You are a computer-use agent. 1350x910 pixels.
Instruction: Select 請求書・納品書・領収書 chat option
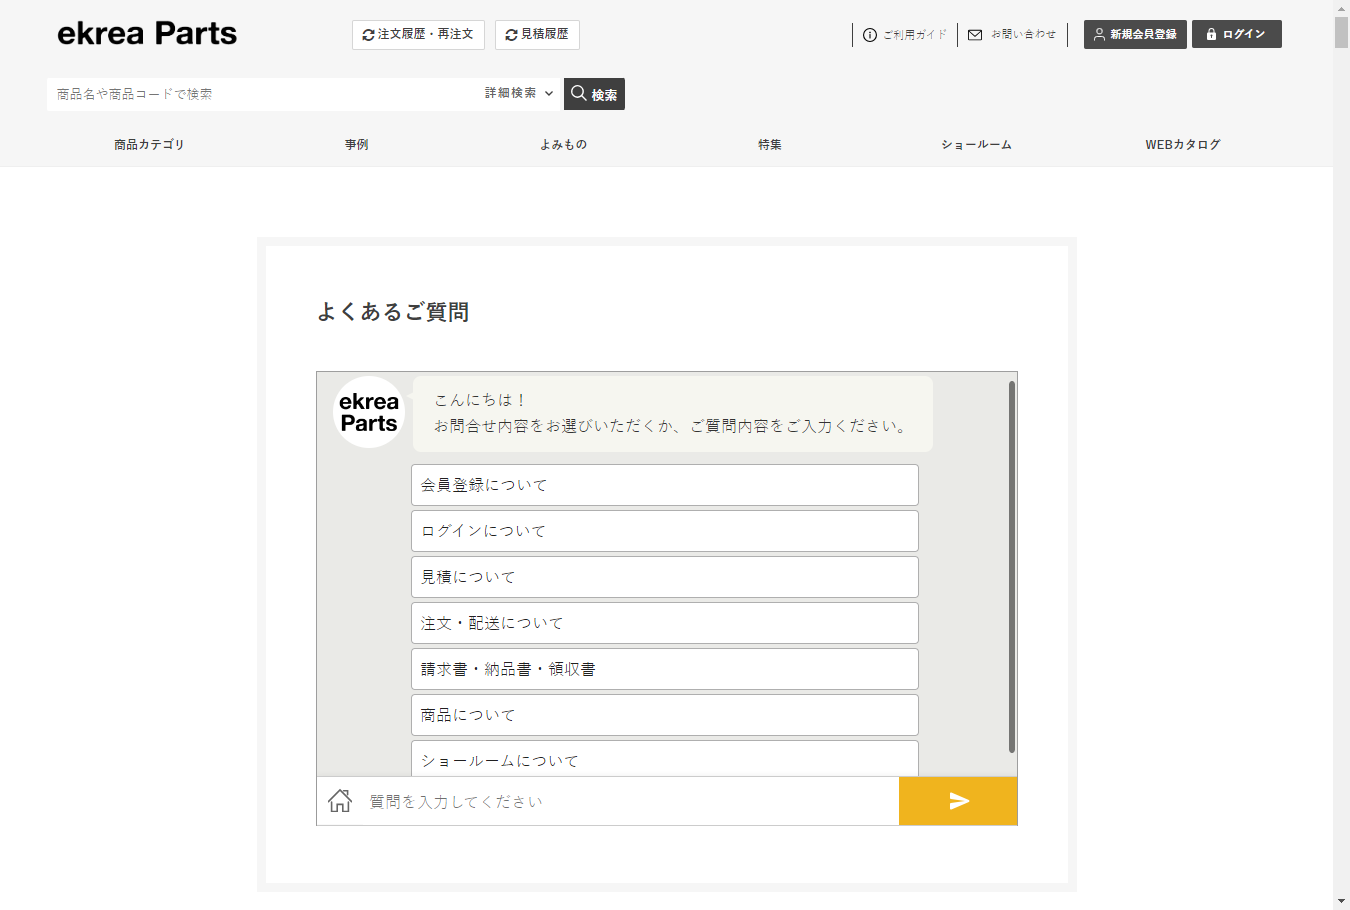pyautogui.click(x=665, y=669)
